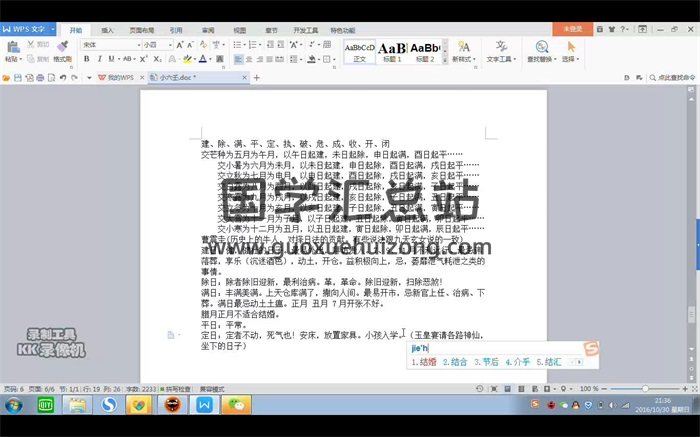
Task: Click the show/hide table grid icon
Action: 327,45
